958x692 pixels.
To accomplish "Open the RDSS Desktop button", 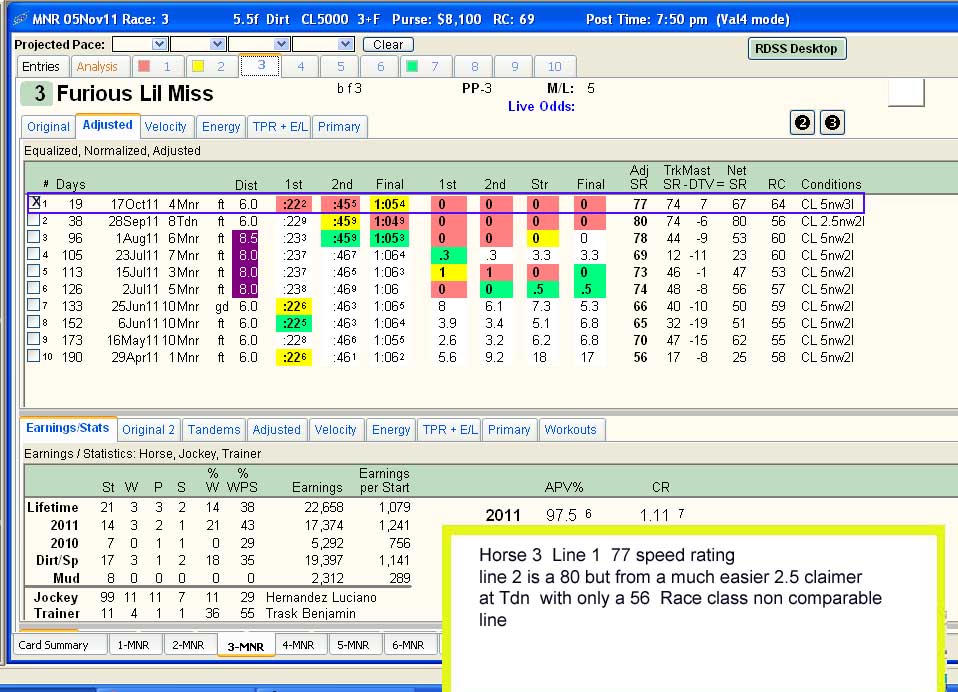I will [797, 49].
